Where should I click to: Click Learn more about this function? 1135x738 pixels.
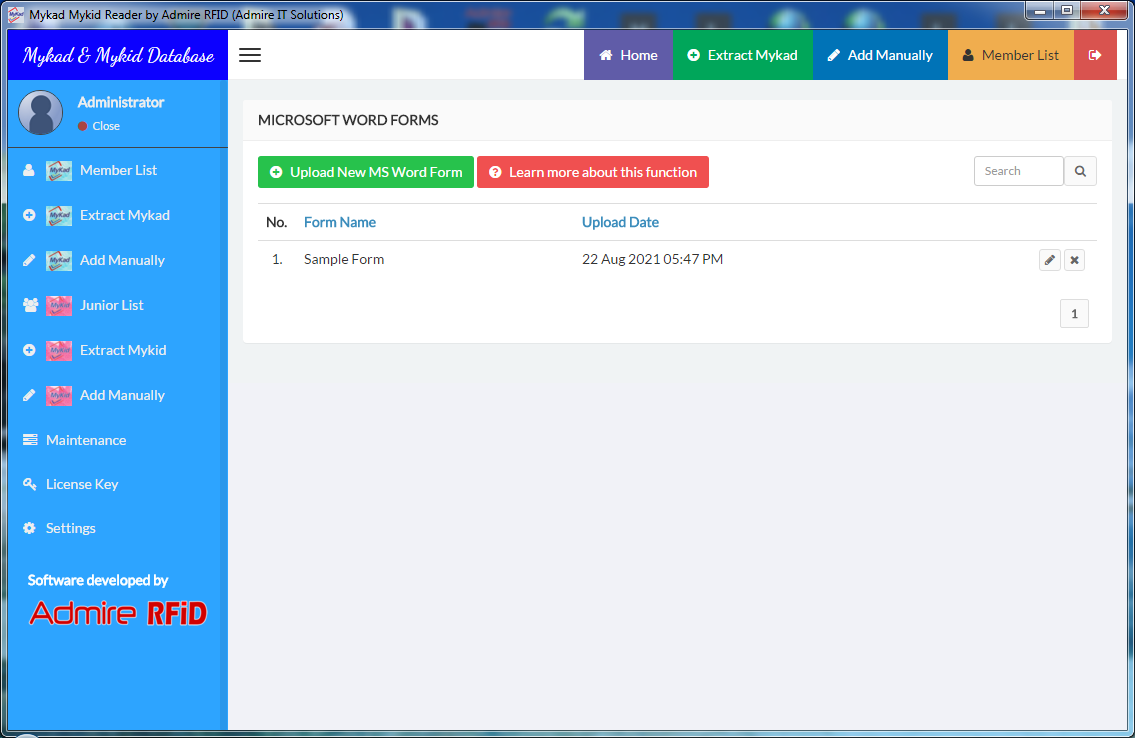(x=592, y=172)
